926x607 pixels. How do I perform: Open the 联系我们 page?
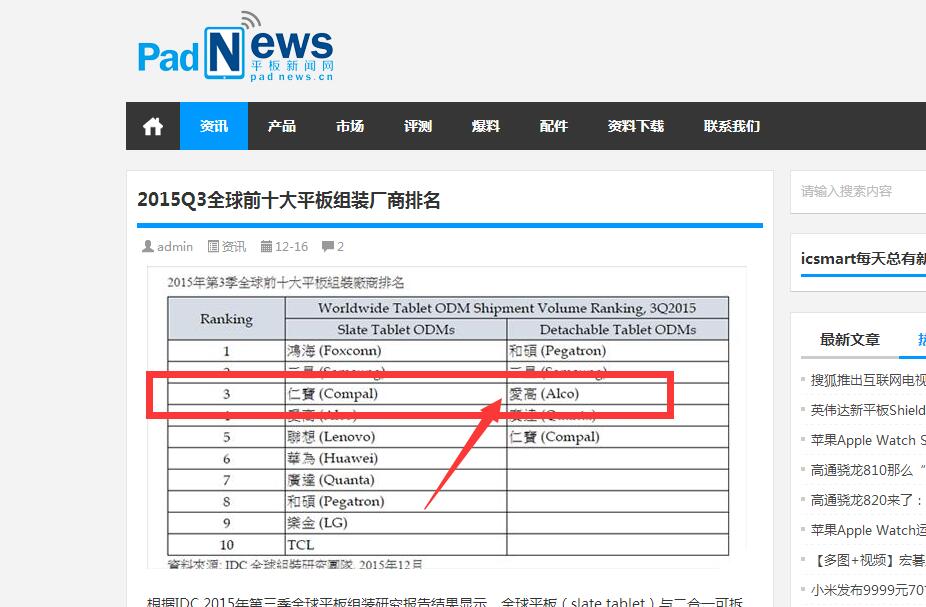pyautogui.click(x=730, y=125)
